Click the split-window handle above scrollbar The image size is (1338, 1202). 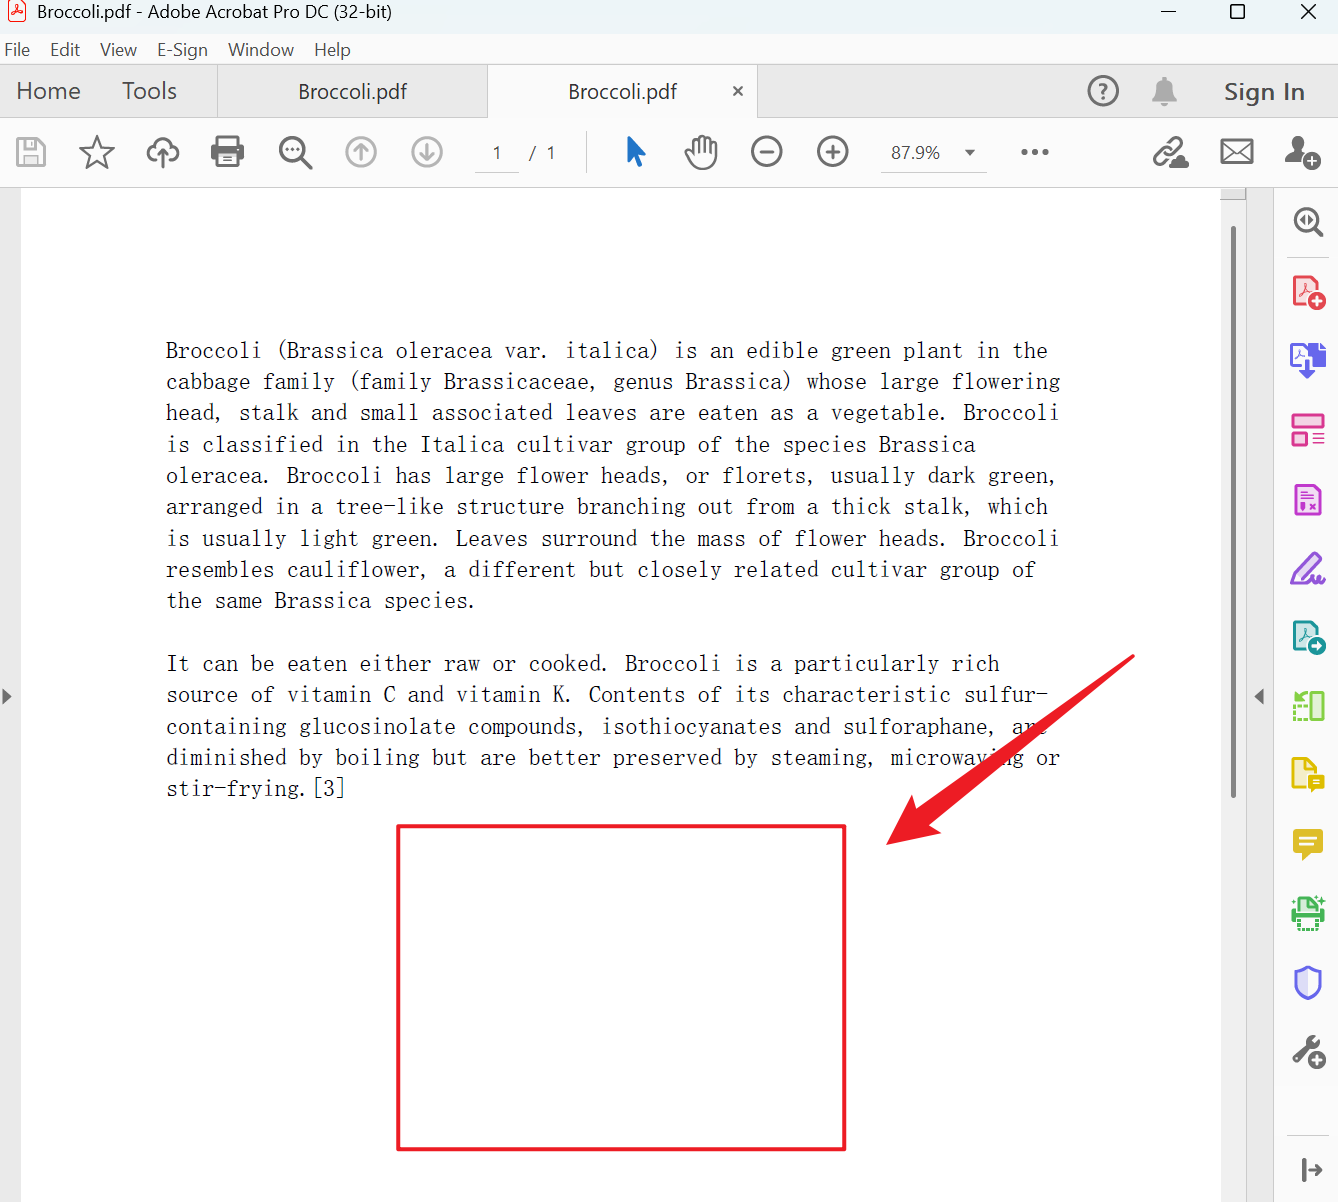click(1233, 193)
